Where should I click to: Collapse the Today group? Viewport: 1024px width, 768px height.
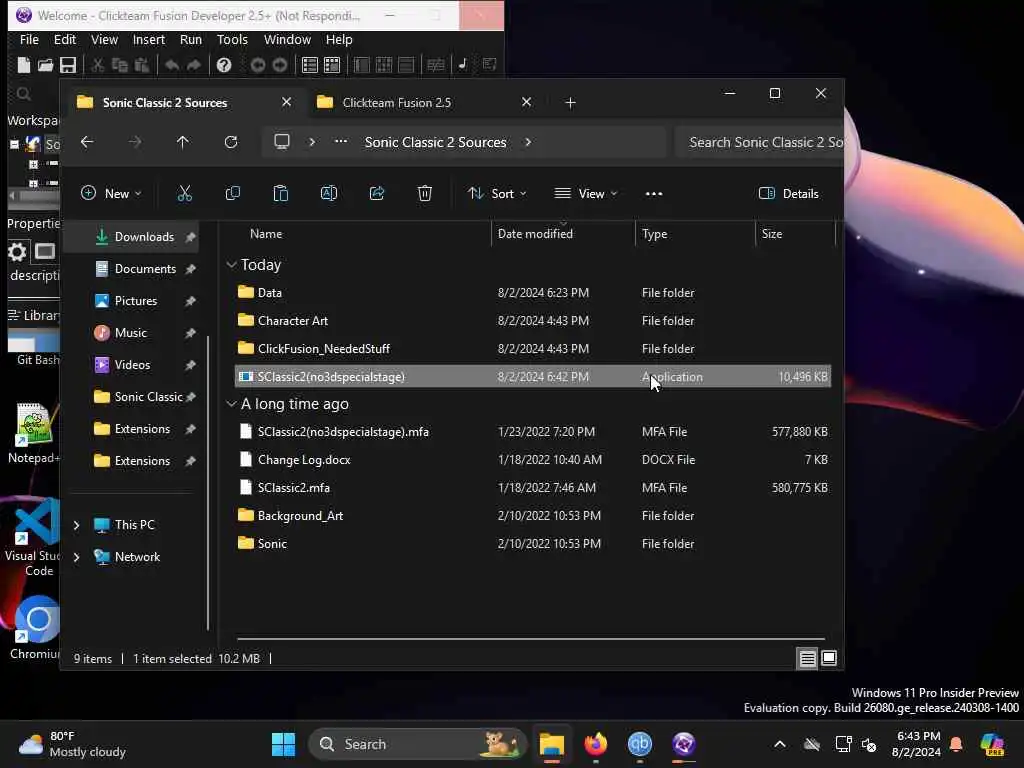(231, 264)
